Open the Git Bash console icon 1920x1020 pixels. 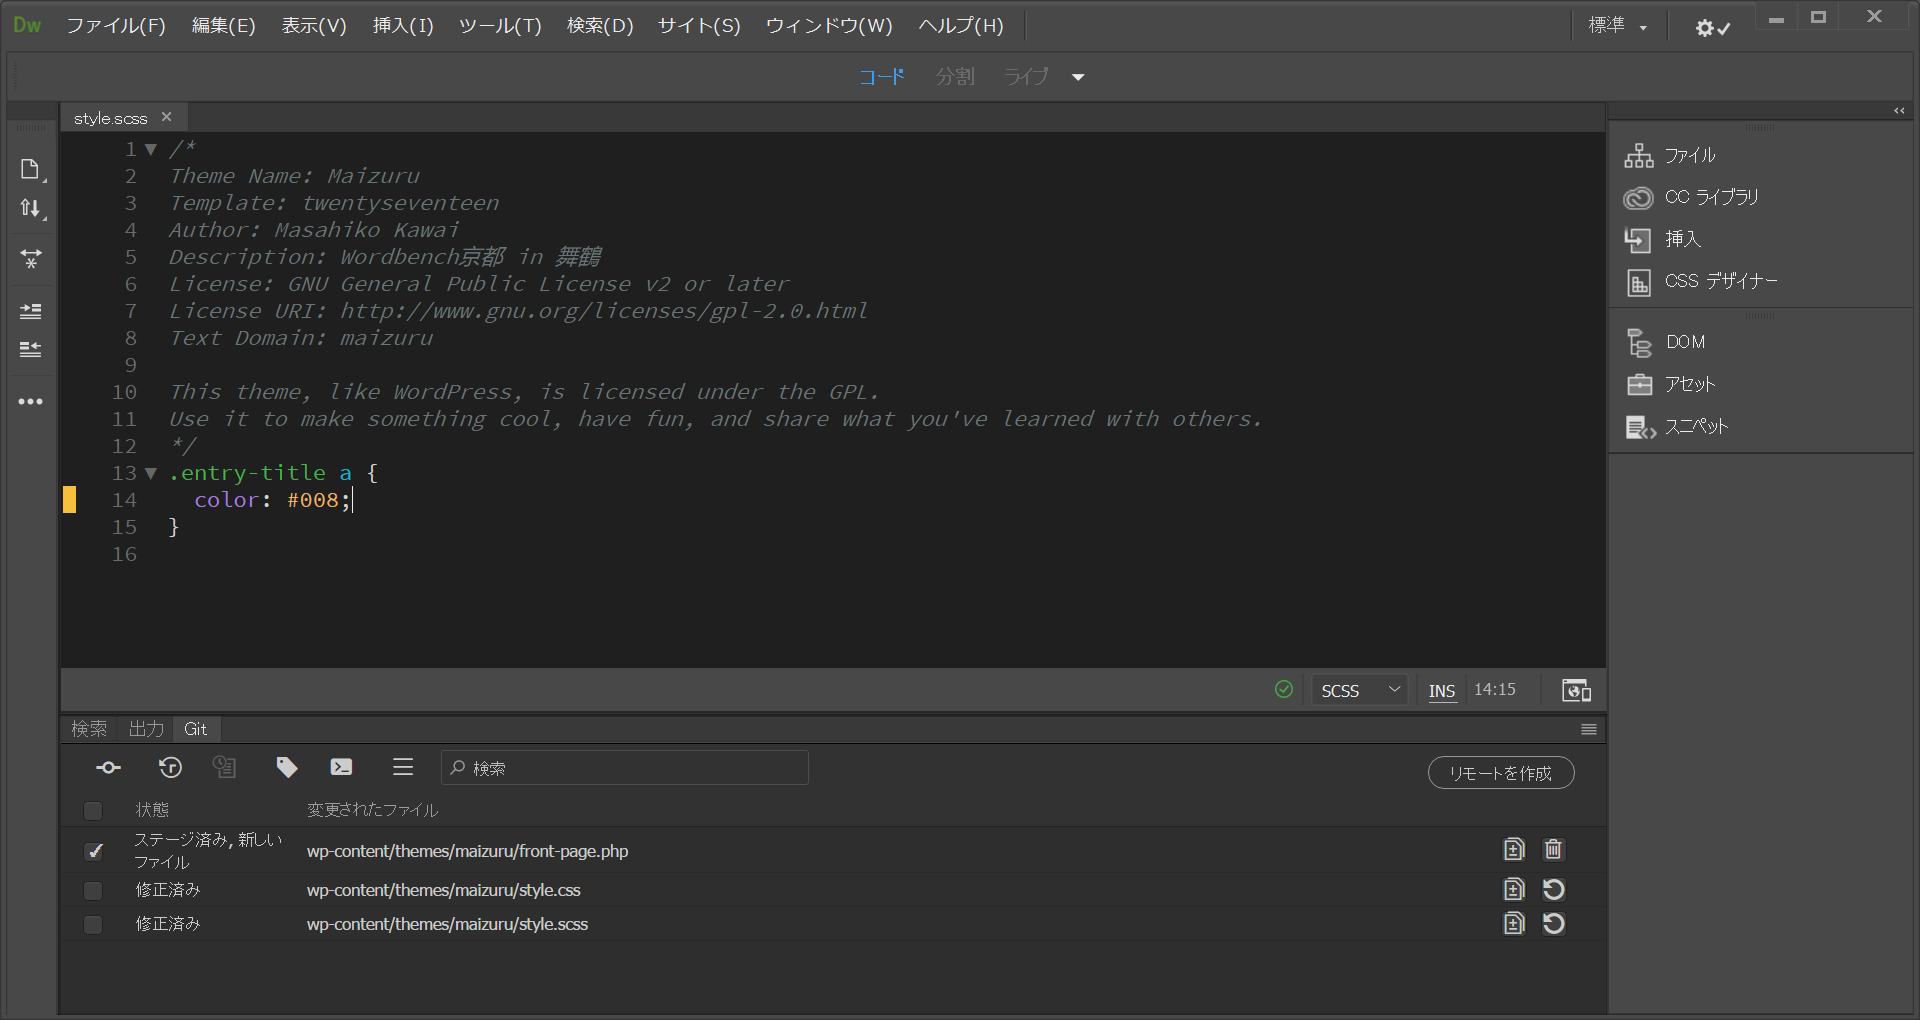[x=340, y=768]
